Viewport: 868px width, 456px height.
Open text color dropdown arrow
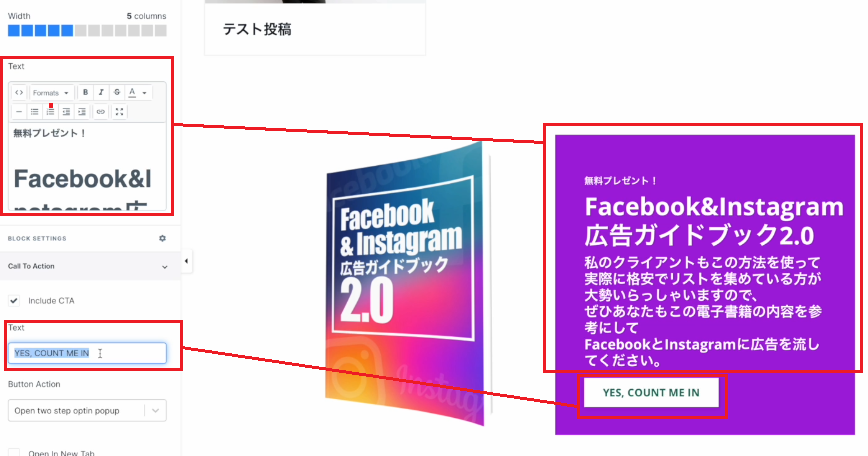pos(144,92)
